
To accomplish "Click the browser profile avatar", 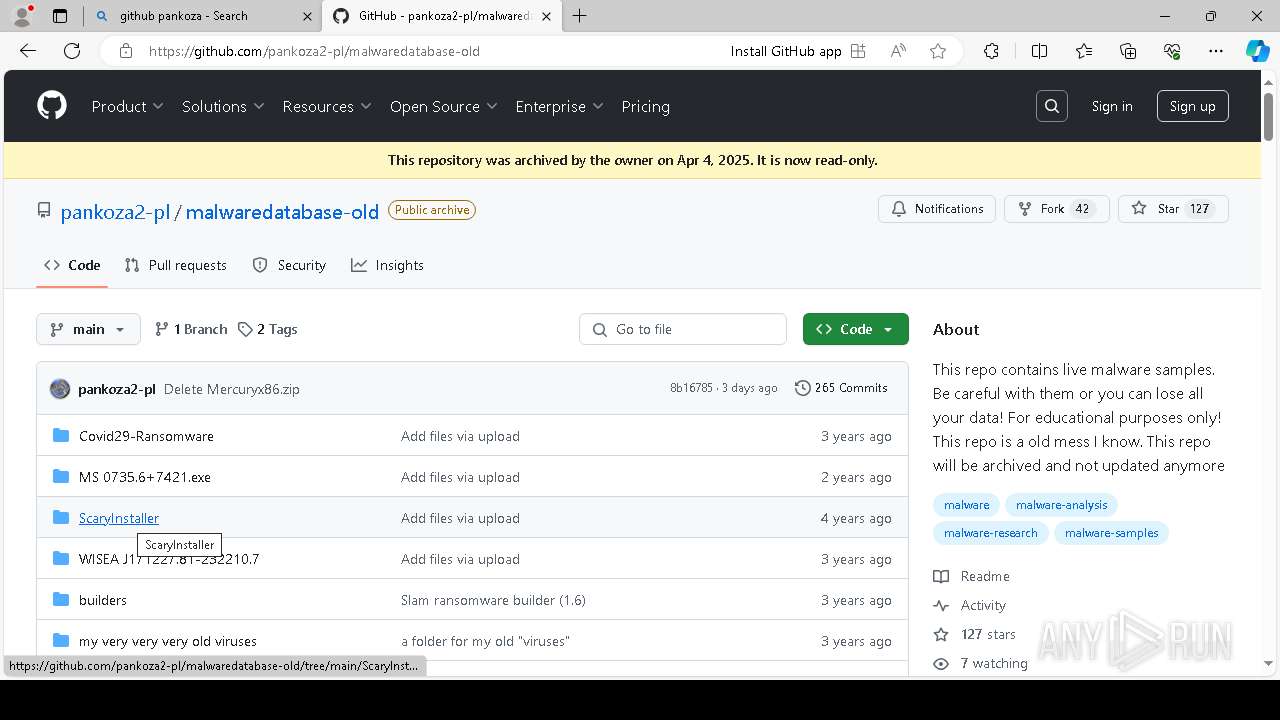I will (x=22, y=16).
